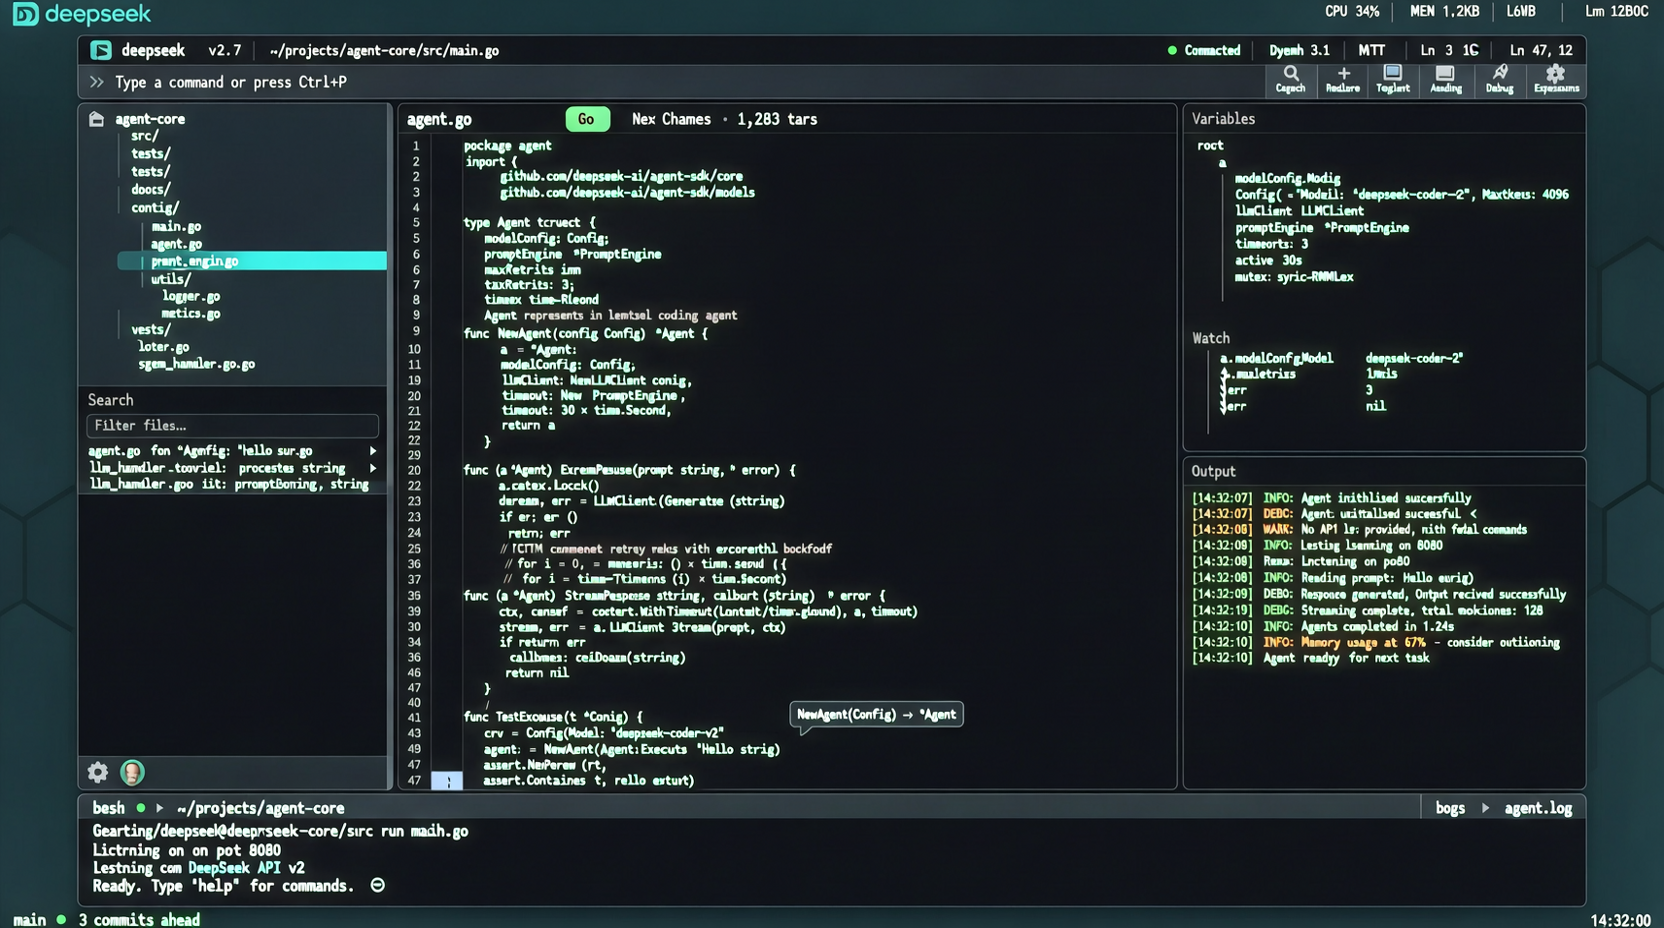Click the Connected status label
The height and width of the screenshot is (928, 1664).
[x=1212, y=50]
